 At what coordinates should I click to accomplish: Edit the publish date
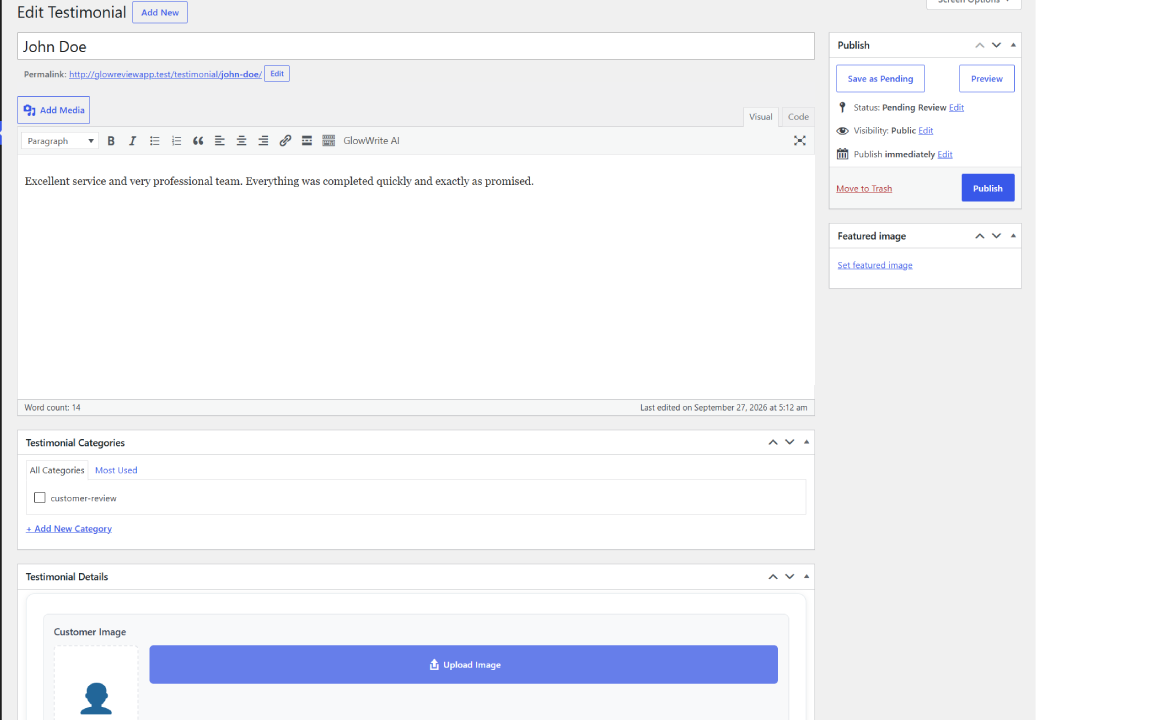tap(945, 154)
